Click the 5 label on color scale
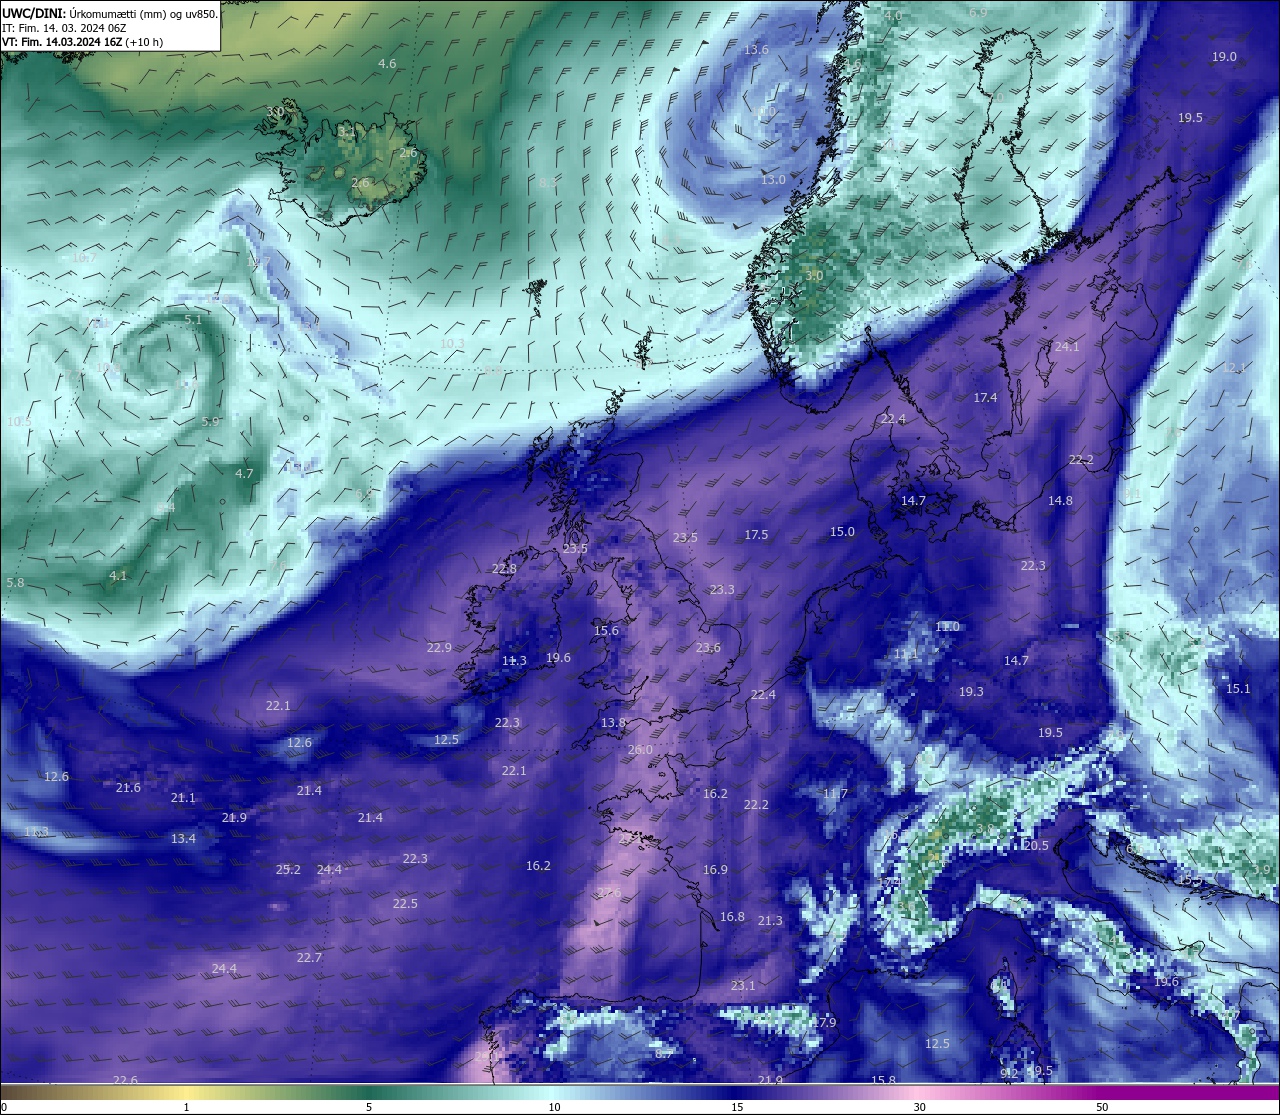The height and width of the screenshot is (1115, 1280). click(369, 1107)
